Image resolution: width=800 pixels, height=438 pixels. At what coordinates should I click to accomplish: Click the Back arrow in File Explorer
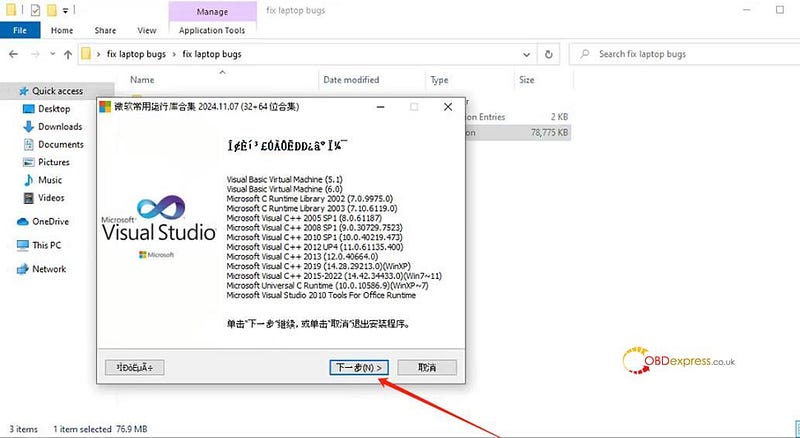click(x=14, y=54)
